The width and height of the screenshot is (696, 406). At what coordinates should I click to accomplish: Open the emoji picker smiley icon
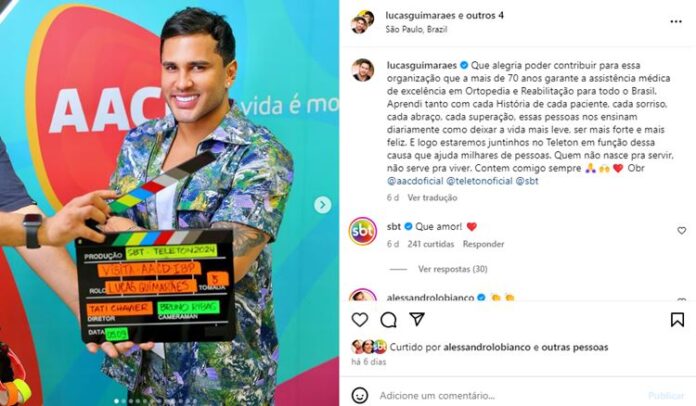[360, 395]
